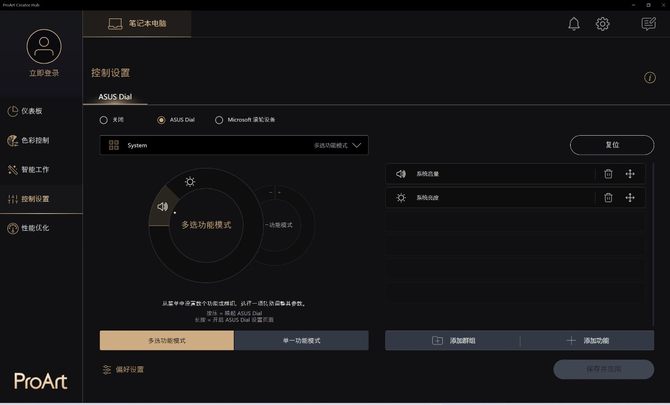Screen dimensions: 670x405
Task: Click the info icon beside 控制设置
Action: (650, 77)
